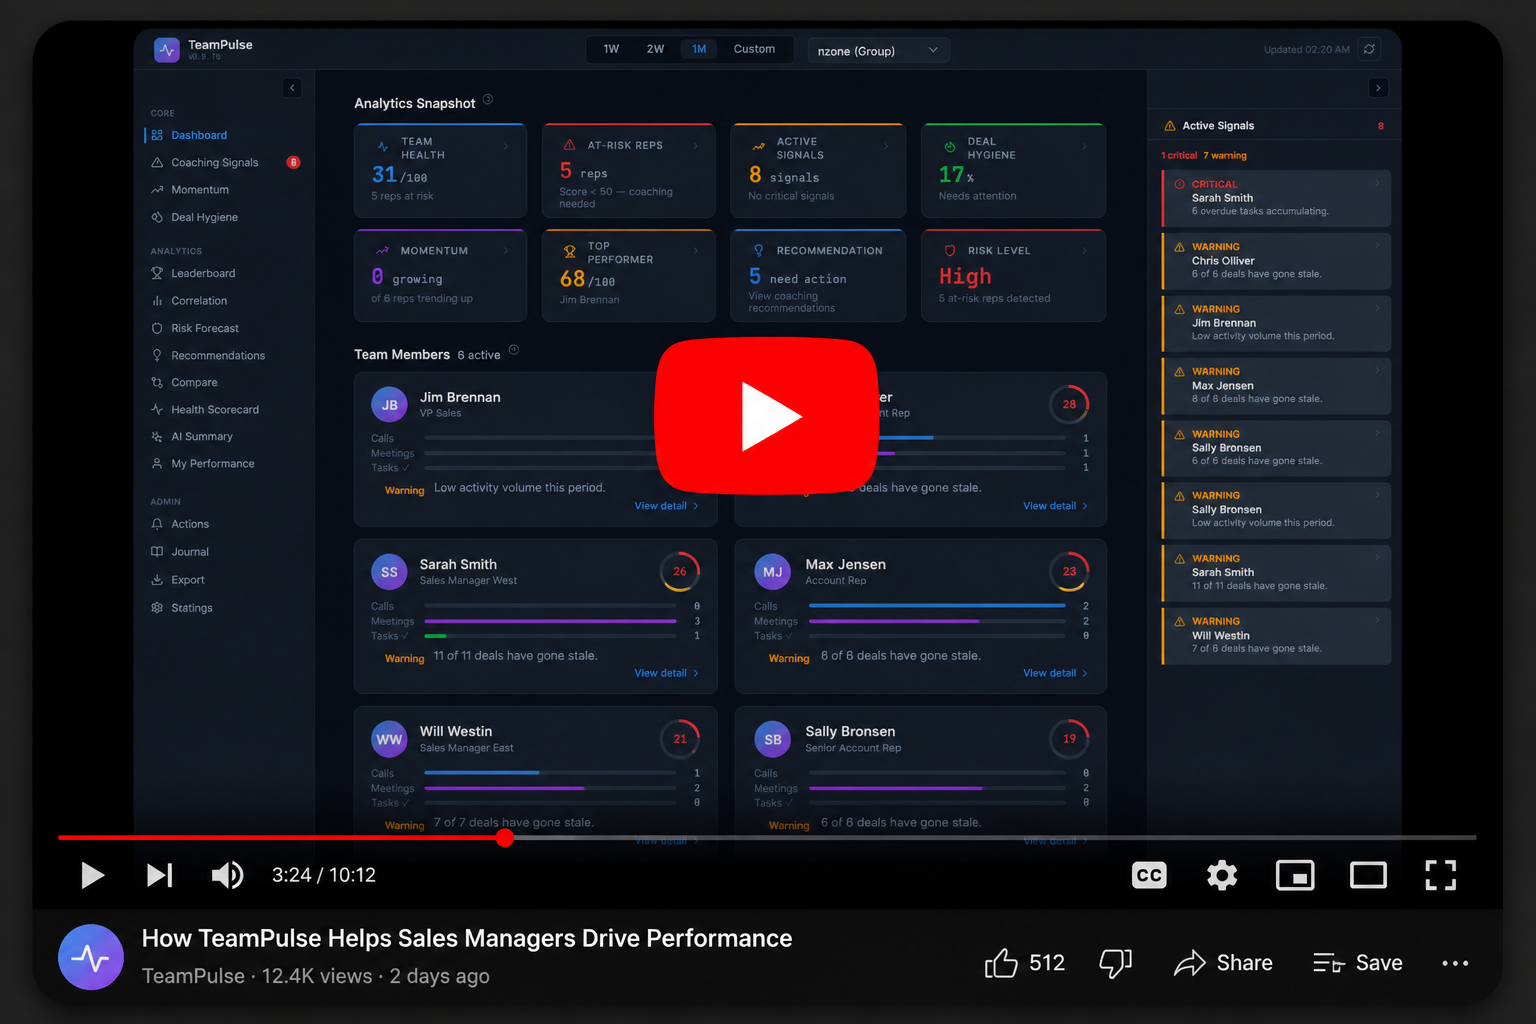The height and width of the screenshot is (1024, 1536).
Task: Save the video to a playlist
Action: 1357,963
